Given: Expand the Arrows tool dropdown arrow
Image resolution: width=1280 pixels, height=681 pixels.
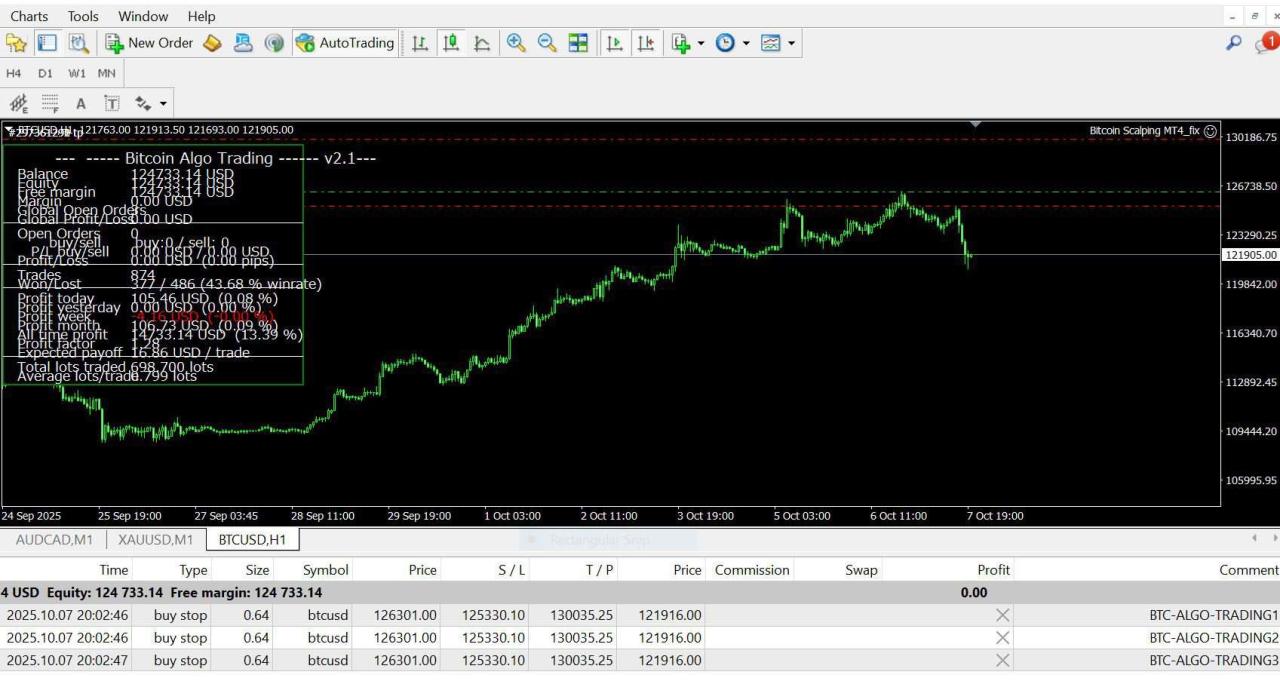Looking at the screenshot, I should [x=164, y=103].
